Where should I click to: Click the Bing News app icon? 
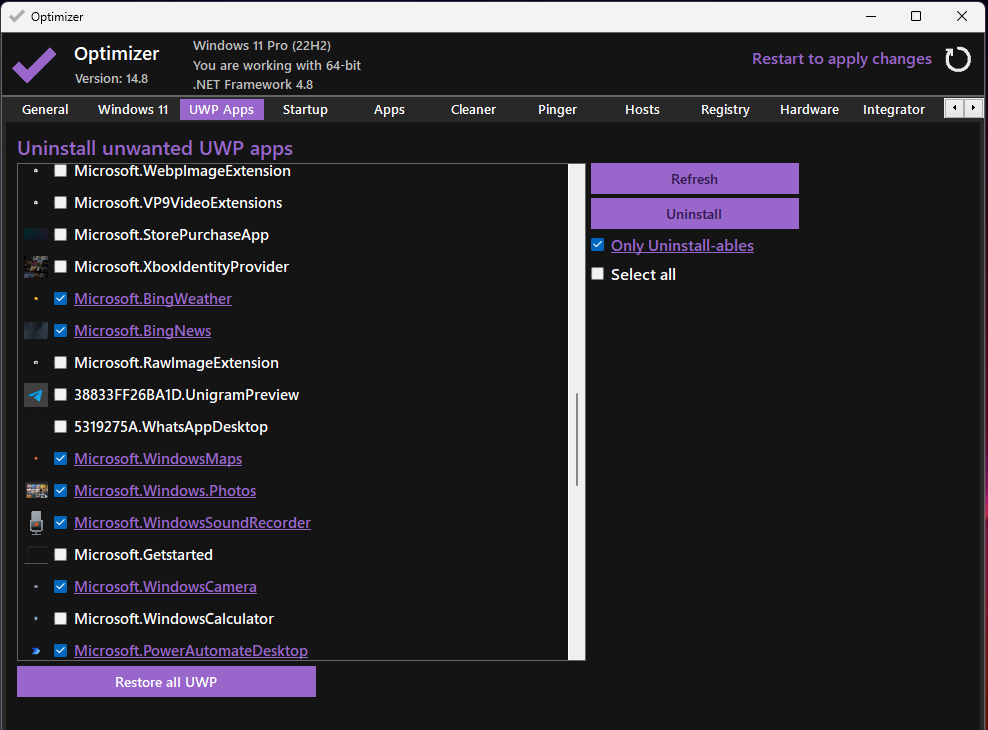click(x=36, y=331)
